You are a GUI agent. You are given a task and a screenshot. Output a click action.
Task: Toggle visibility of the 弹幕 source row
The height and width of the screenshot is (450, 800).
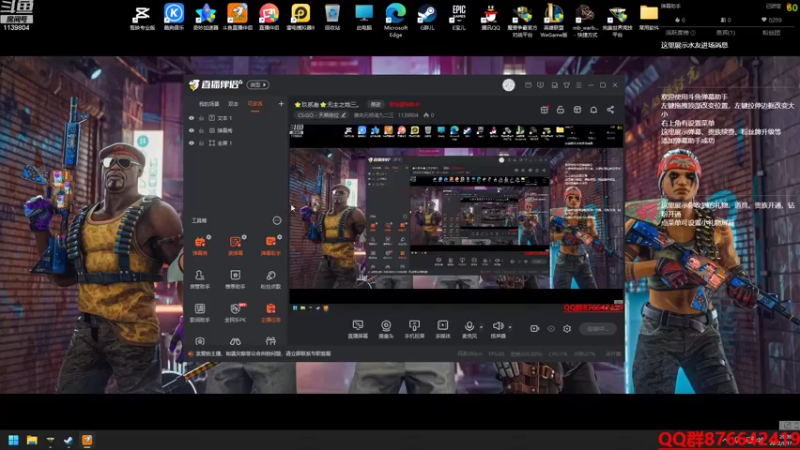191,131
